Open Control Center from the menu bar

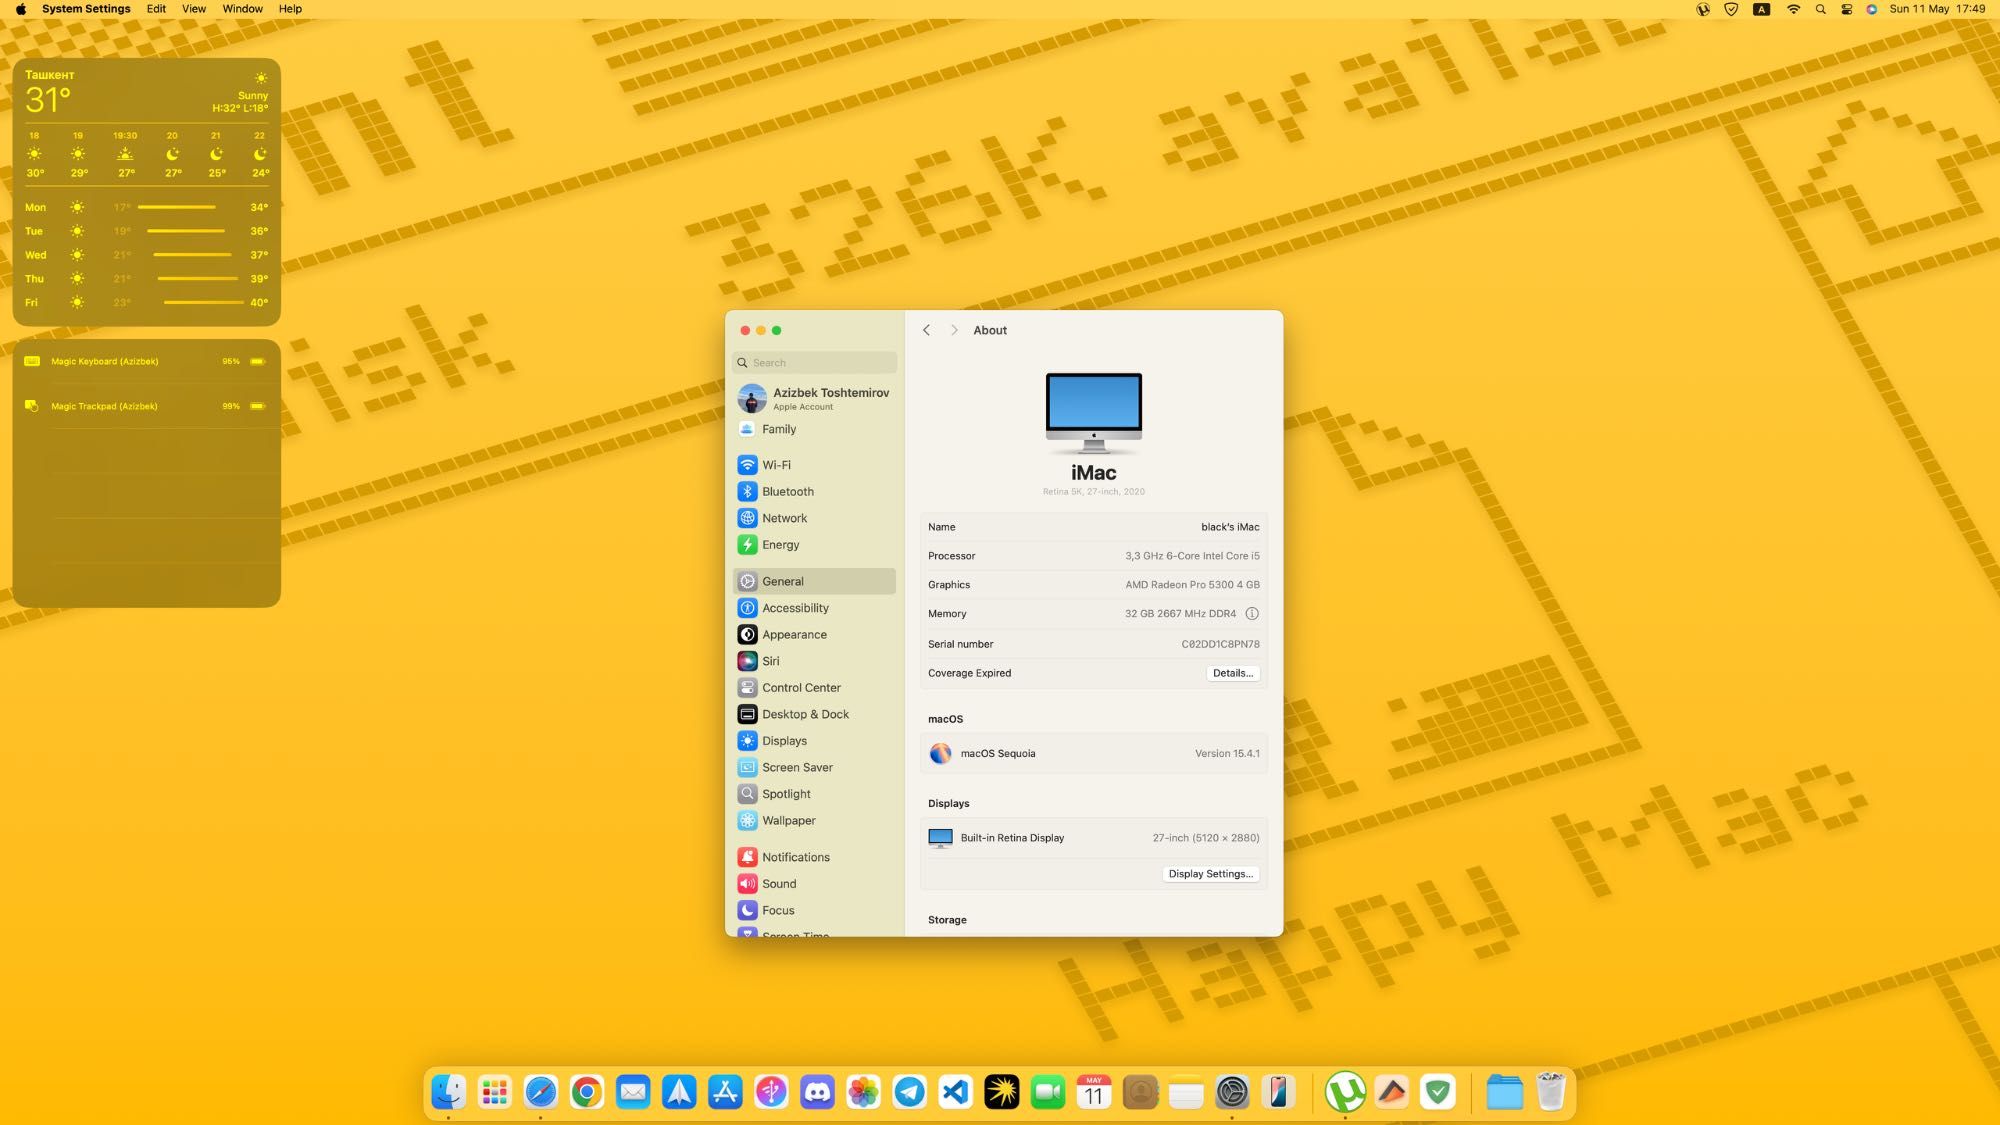click(x=1847, y=9)
